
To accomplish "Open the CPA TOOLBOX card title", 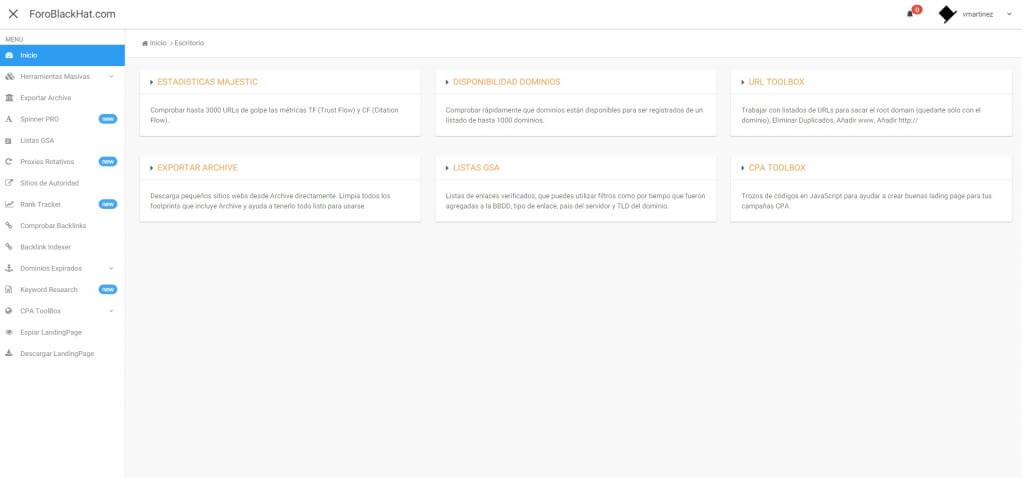I will pos(777,168).
